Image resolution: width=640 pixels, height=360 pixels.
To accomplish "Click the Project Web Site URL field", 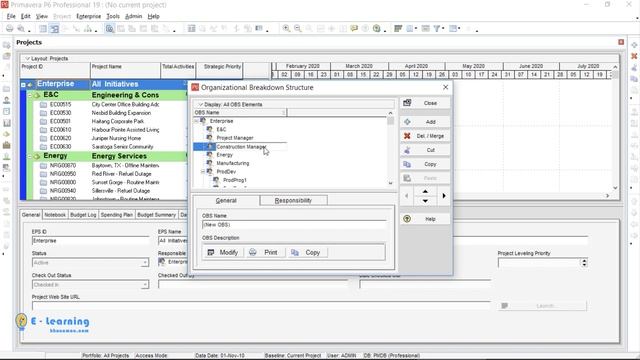I will (x=261, y=306).
